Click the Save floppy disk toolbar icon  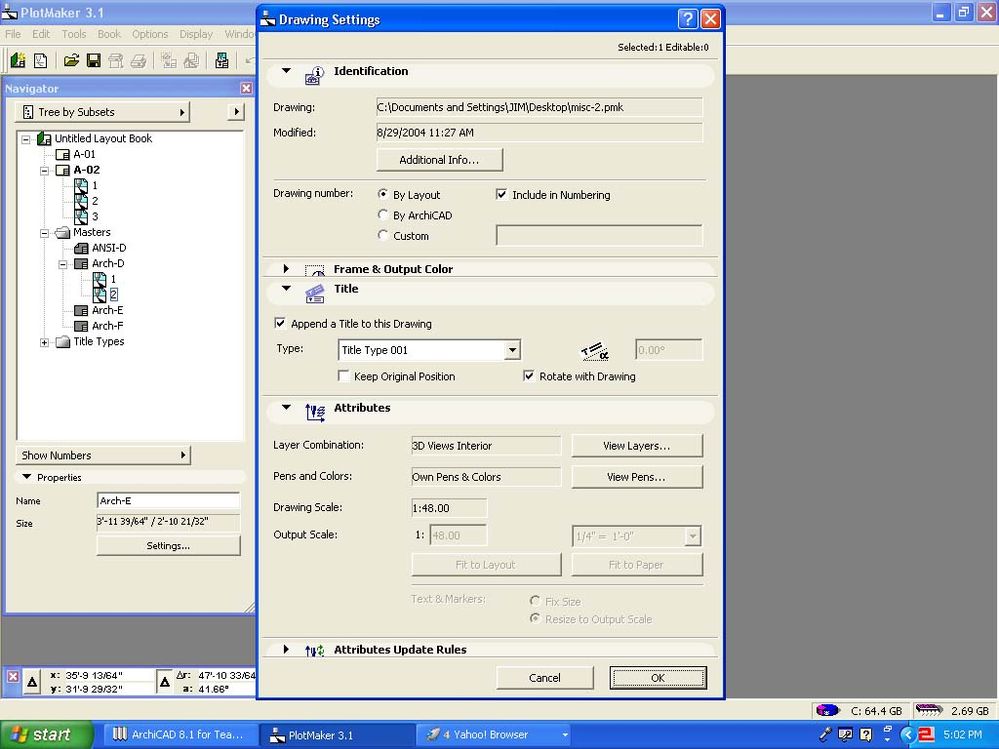point(94,61)
